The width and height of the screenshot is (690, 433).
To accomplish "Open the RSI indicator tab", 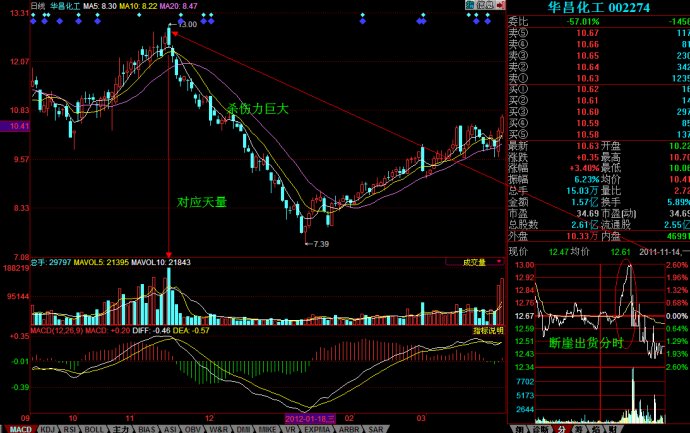I will point(70,428).
